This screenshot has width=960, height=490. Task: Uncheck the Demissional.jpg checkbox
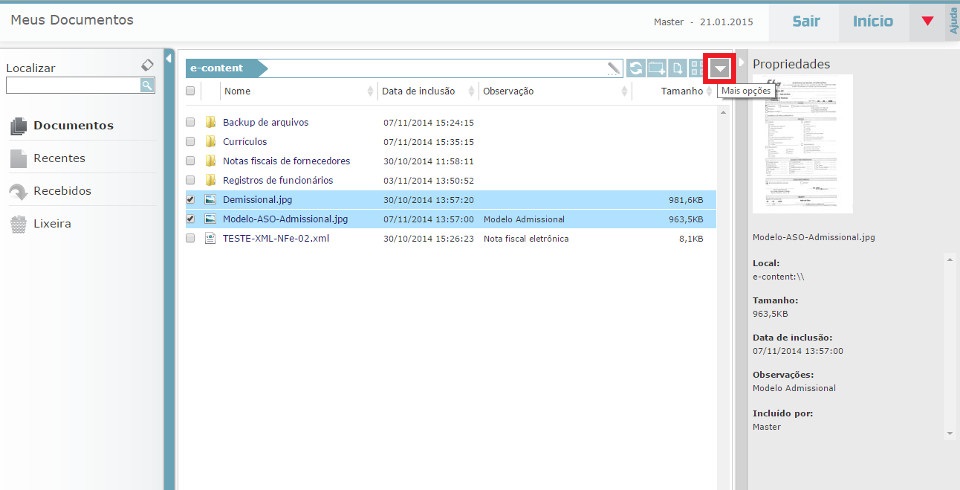(x=191, y=200)
